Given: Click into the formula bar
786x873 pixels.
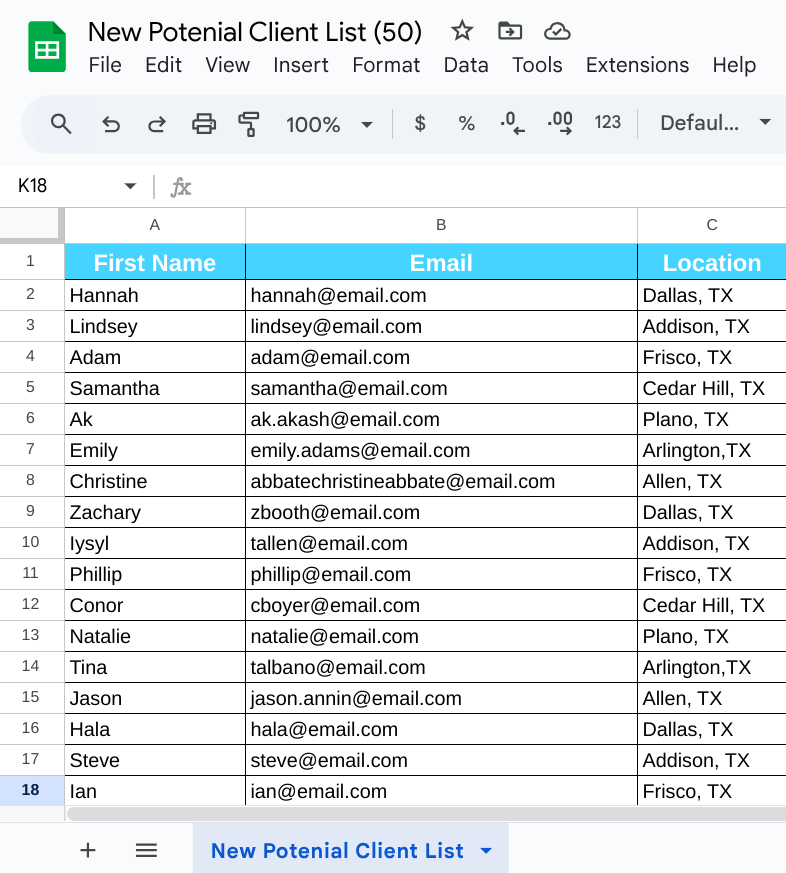Looking at the screenshot, I should (x=490, y=187).
